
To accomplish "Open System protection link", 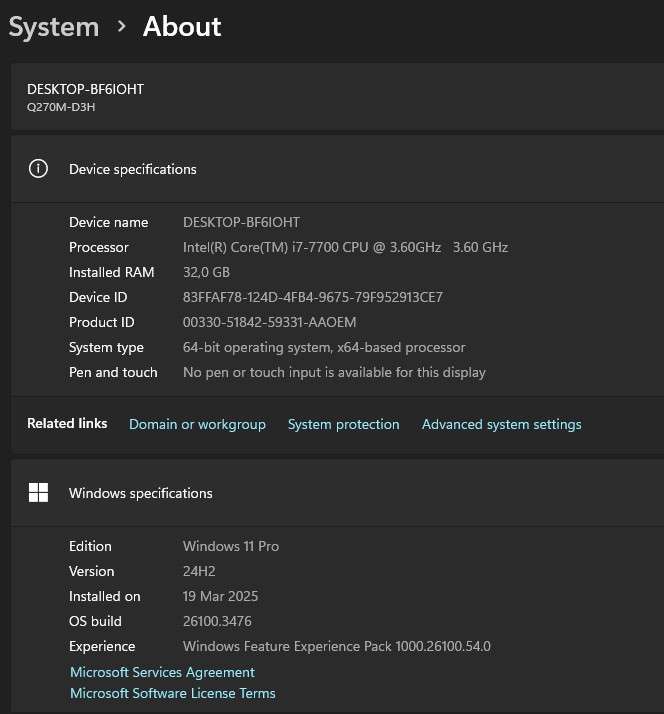I will click(x=343, y=424).
